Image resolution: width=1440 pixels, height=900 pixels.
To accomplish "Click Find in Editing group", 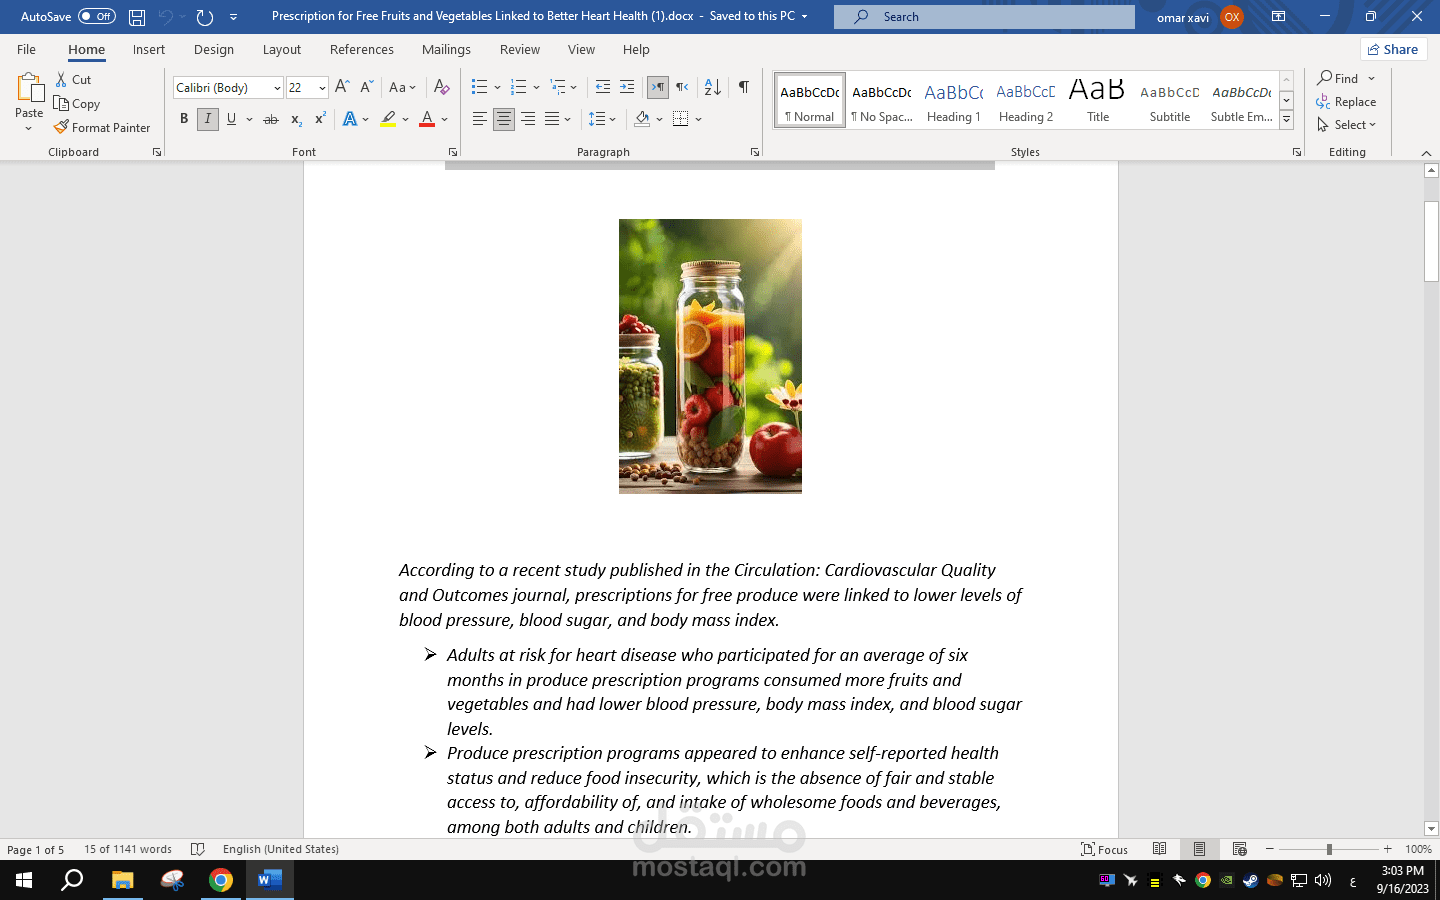I will pos(1339,78).
